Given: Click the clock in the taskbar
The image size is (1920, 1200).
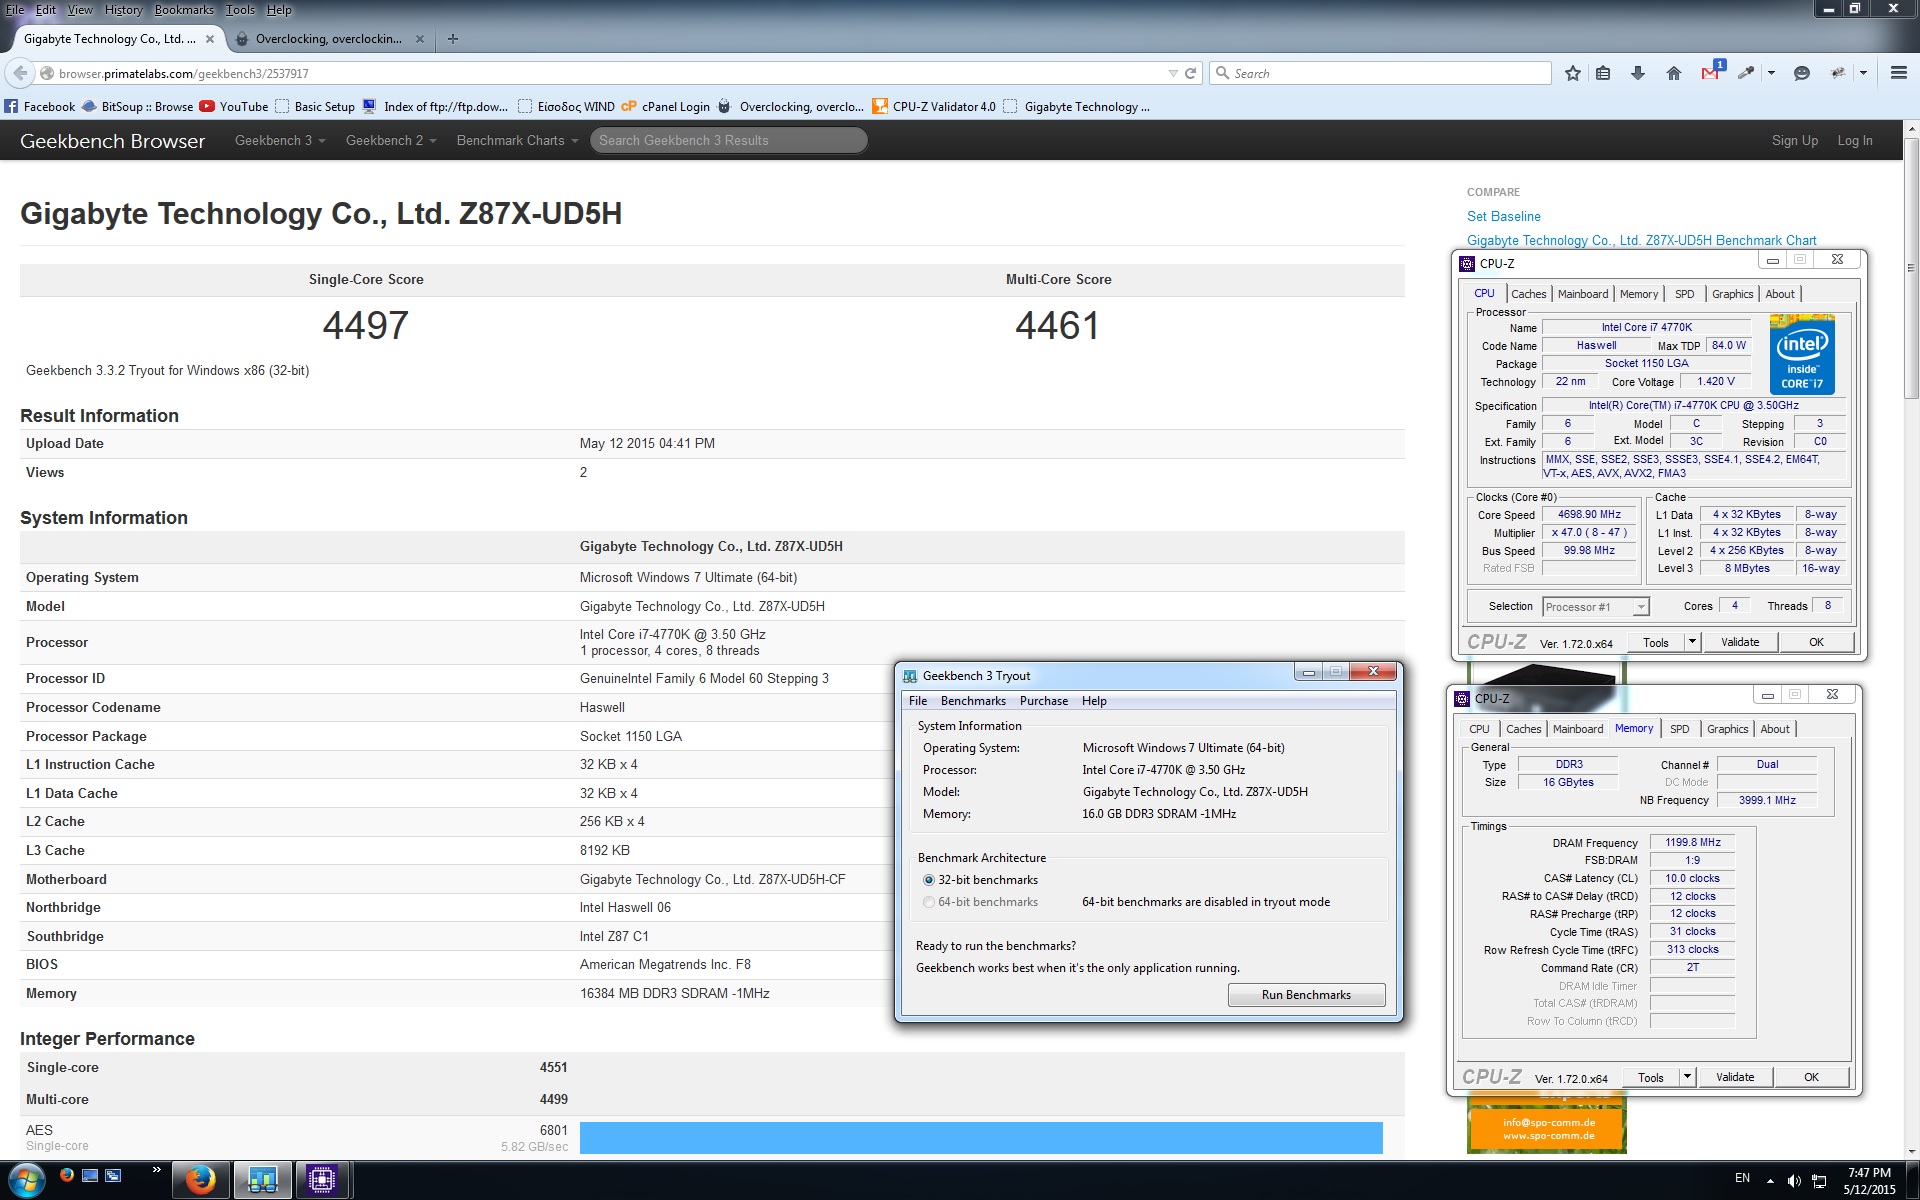Looking at the screenshot, I should point(1869,1181).
